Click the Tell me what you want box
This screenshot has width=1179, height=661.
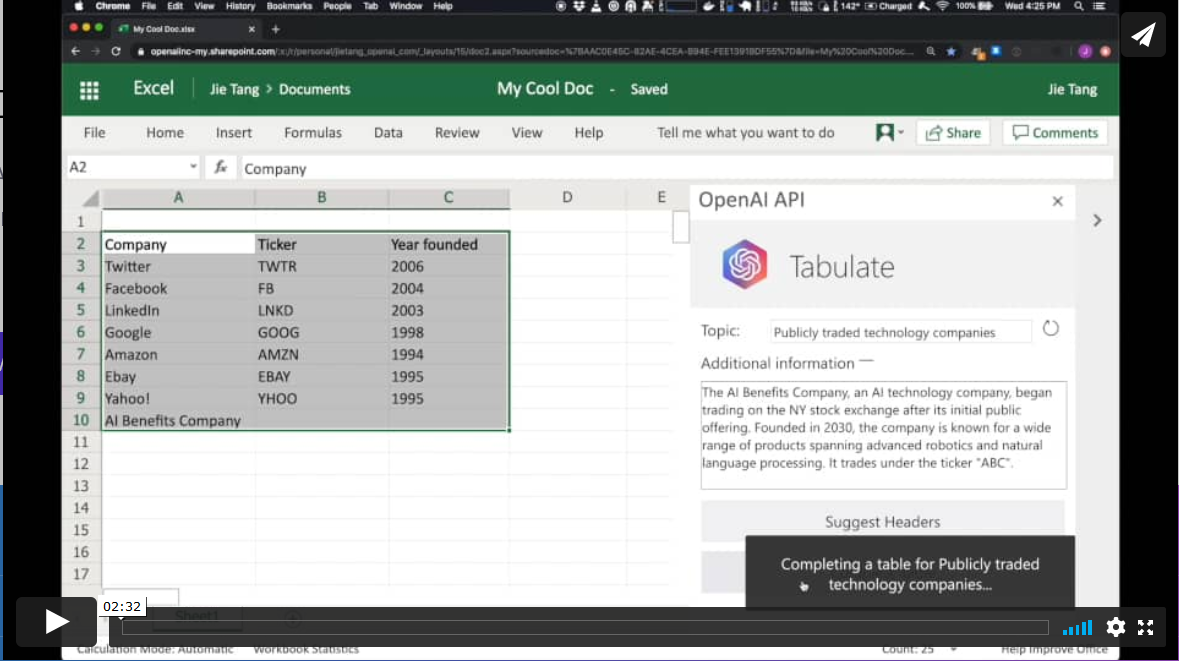coord(746,132)
